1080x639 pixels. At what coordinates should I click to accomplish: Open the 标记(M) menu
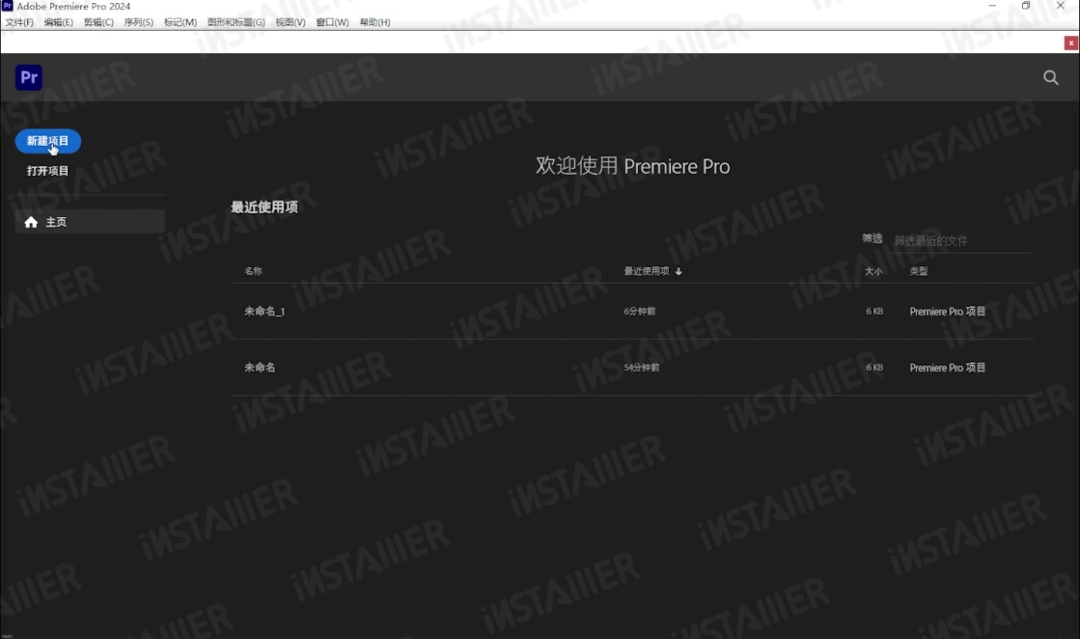point(180,22)
